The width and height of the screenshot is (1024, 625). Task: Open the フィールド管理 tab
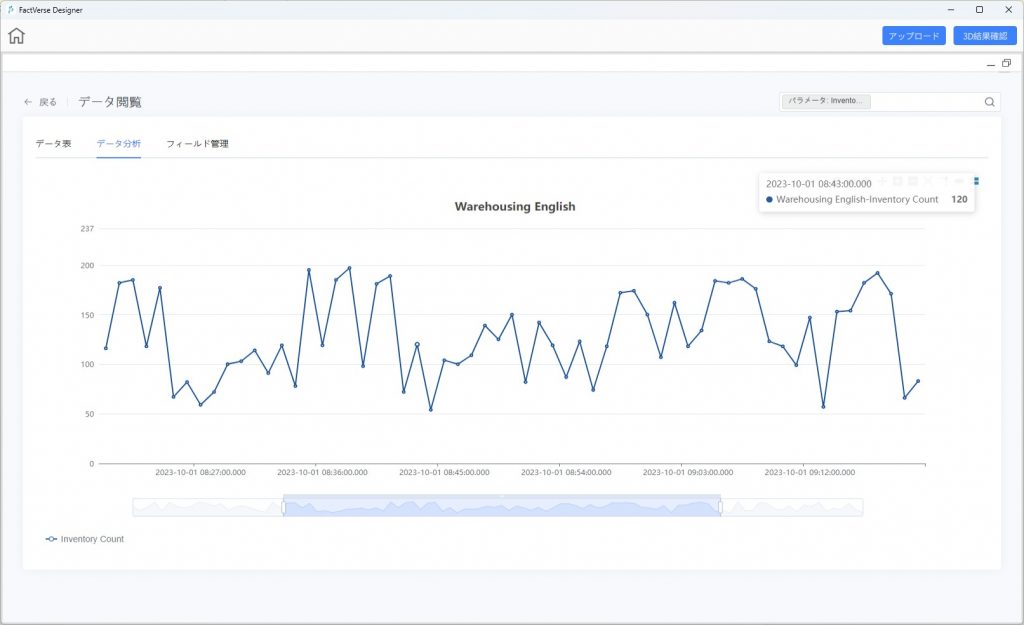click(x=197, y=144)
